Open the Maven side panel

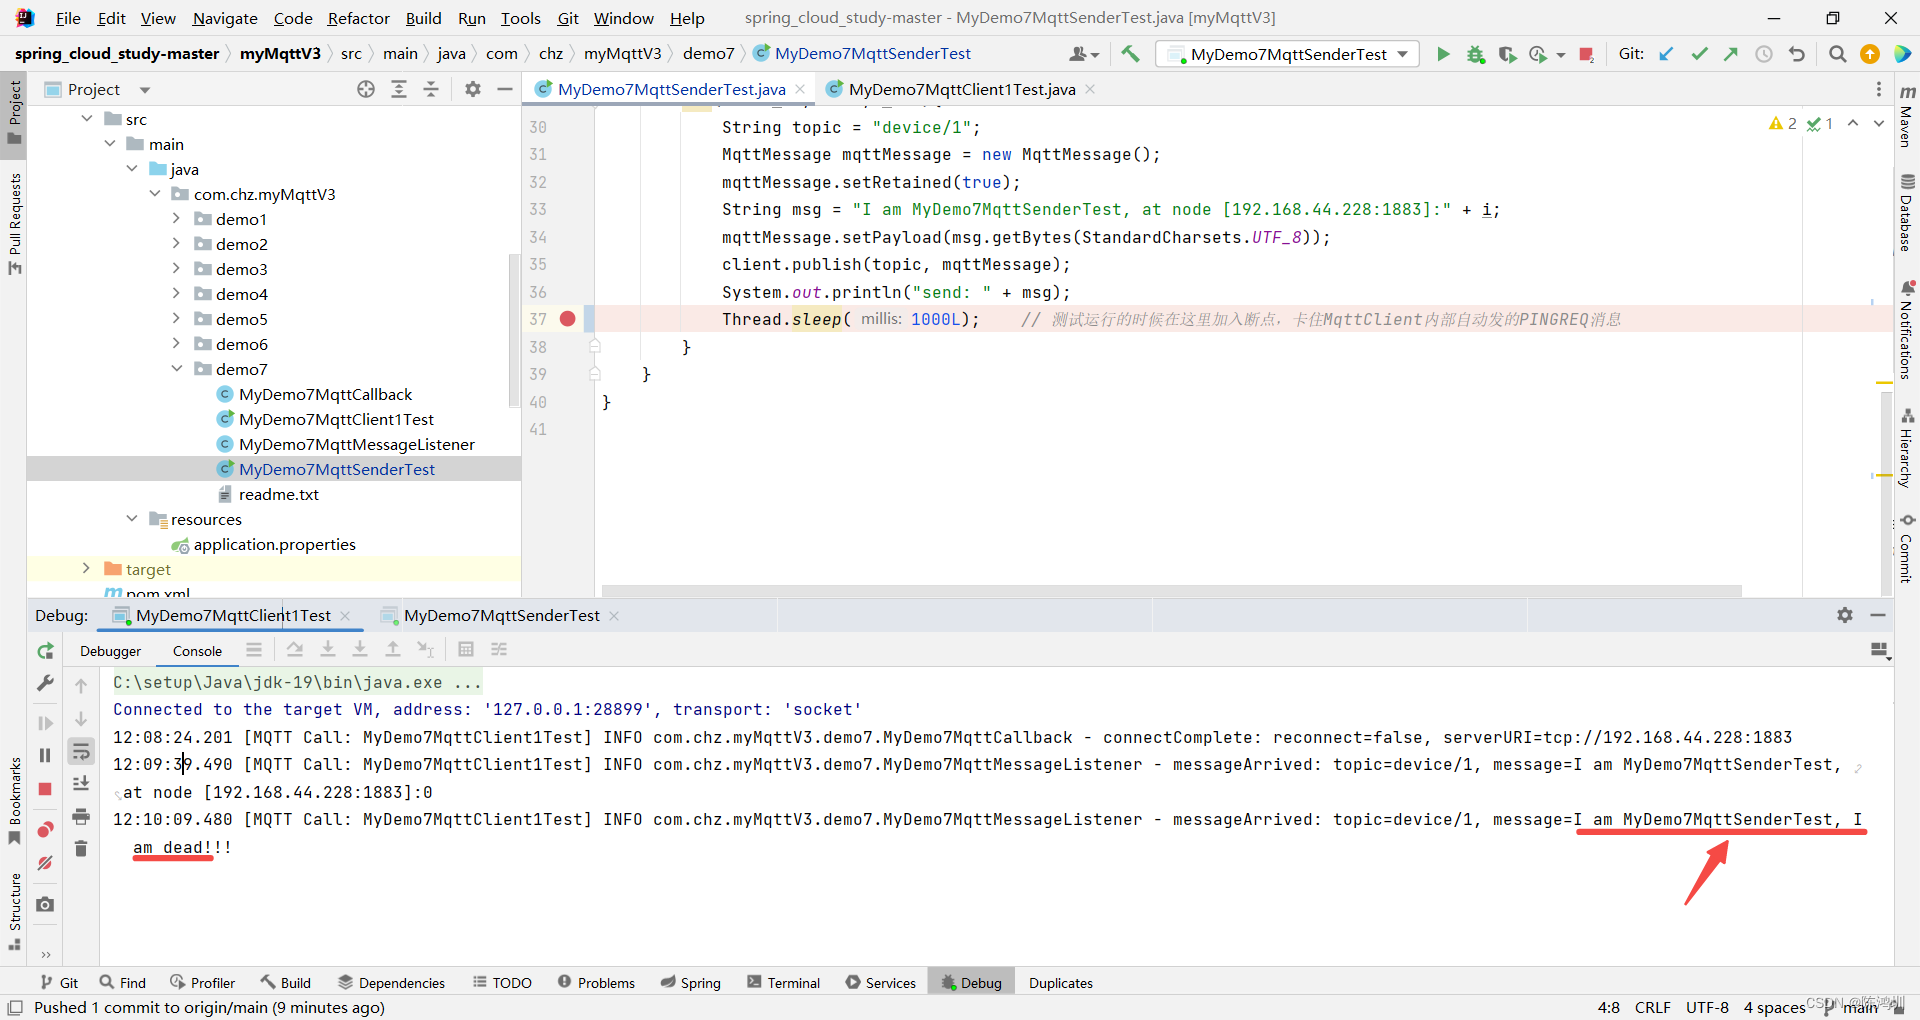click(x=1907, y=116)
